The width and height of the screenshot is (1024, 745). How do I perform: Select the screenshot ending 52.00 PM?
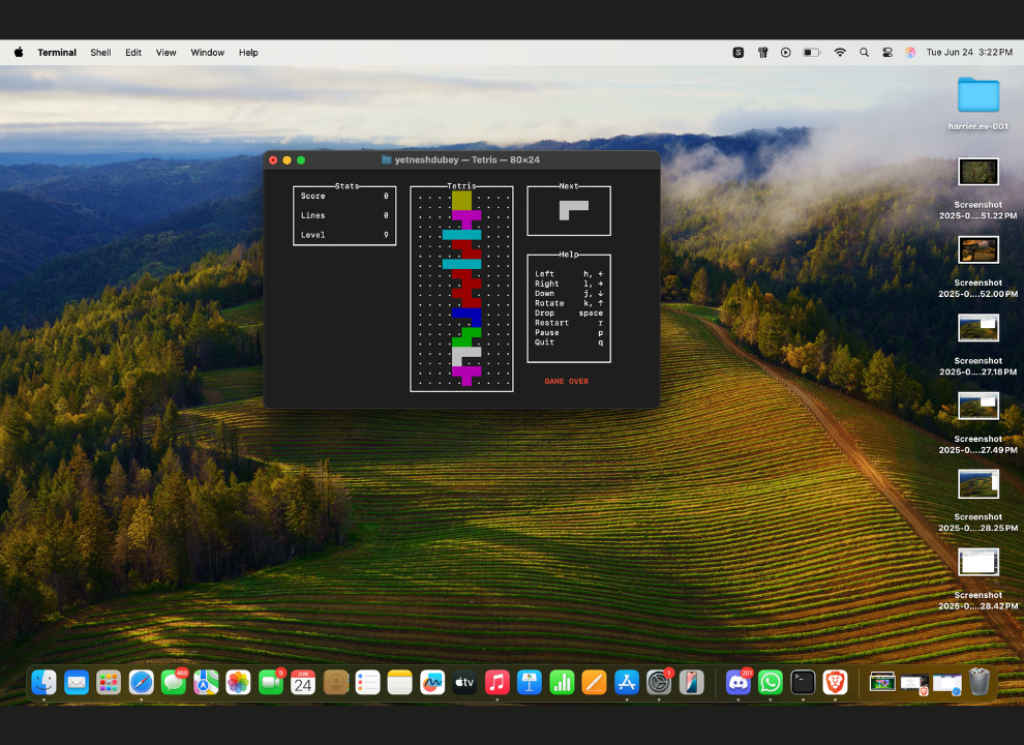coord(978,249)
